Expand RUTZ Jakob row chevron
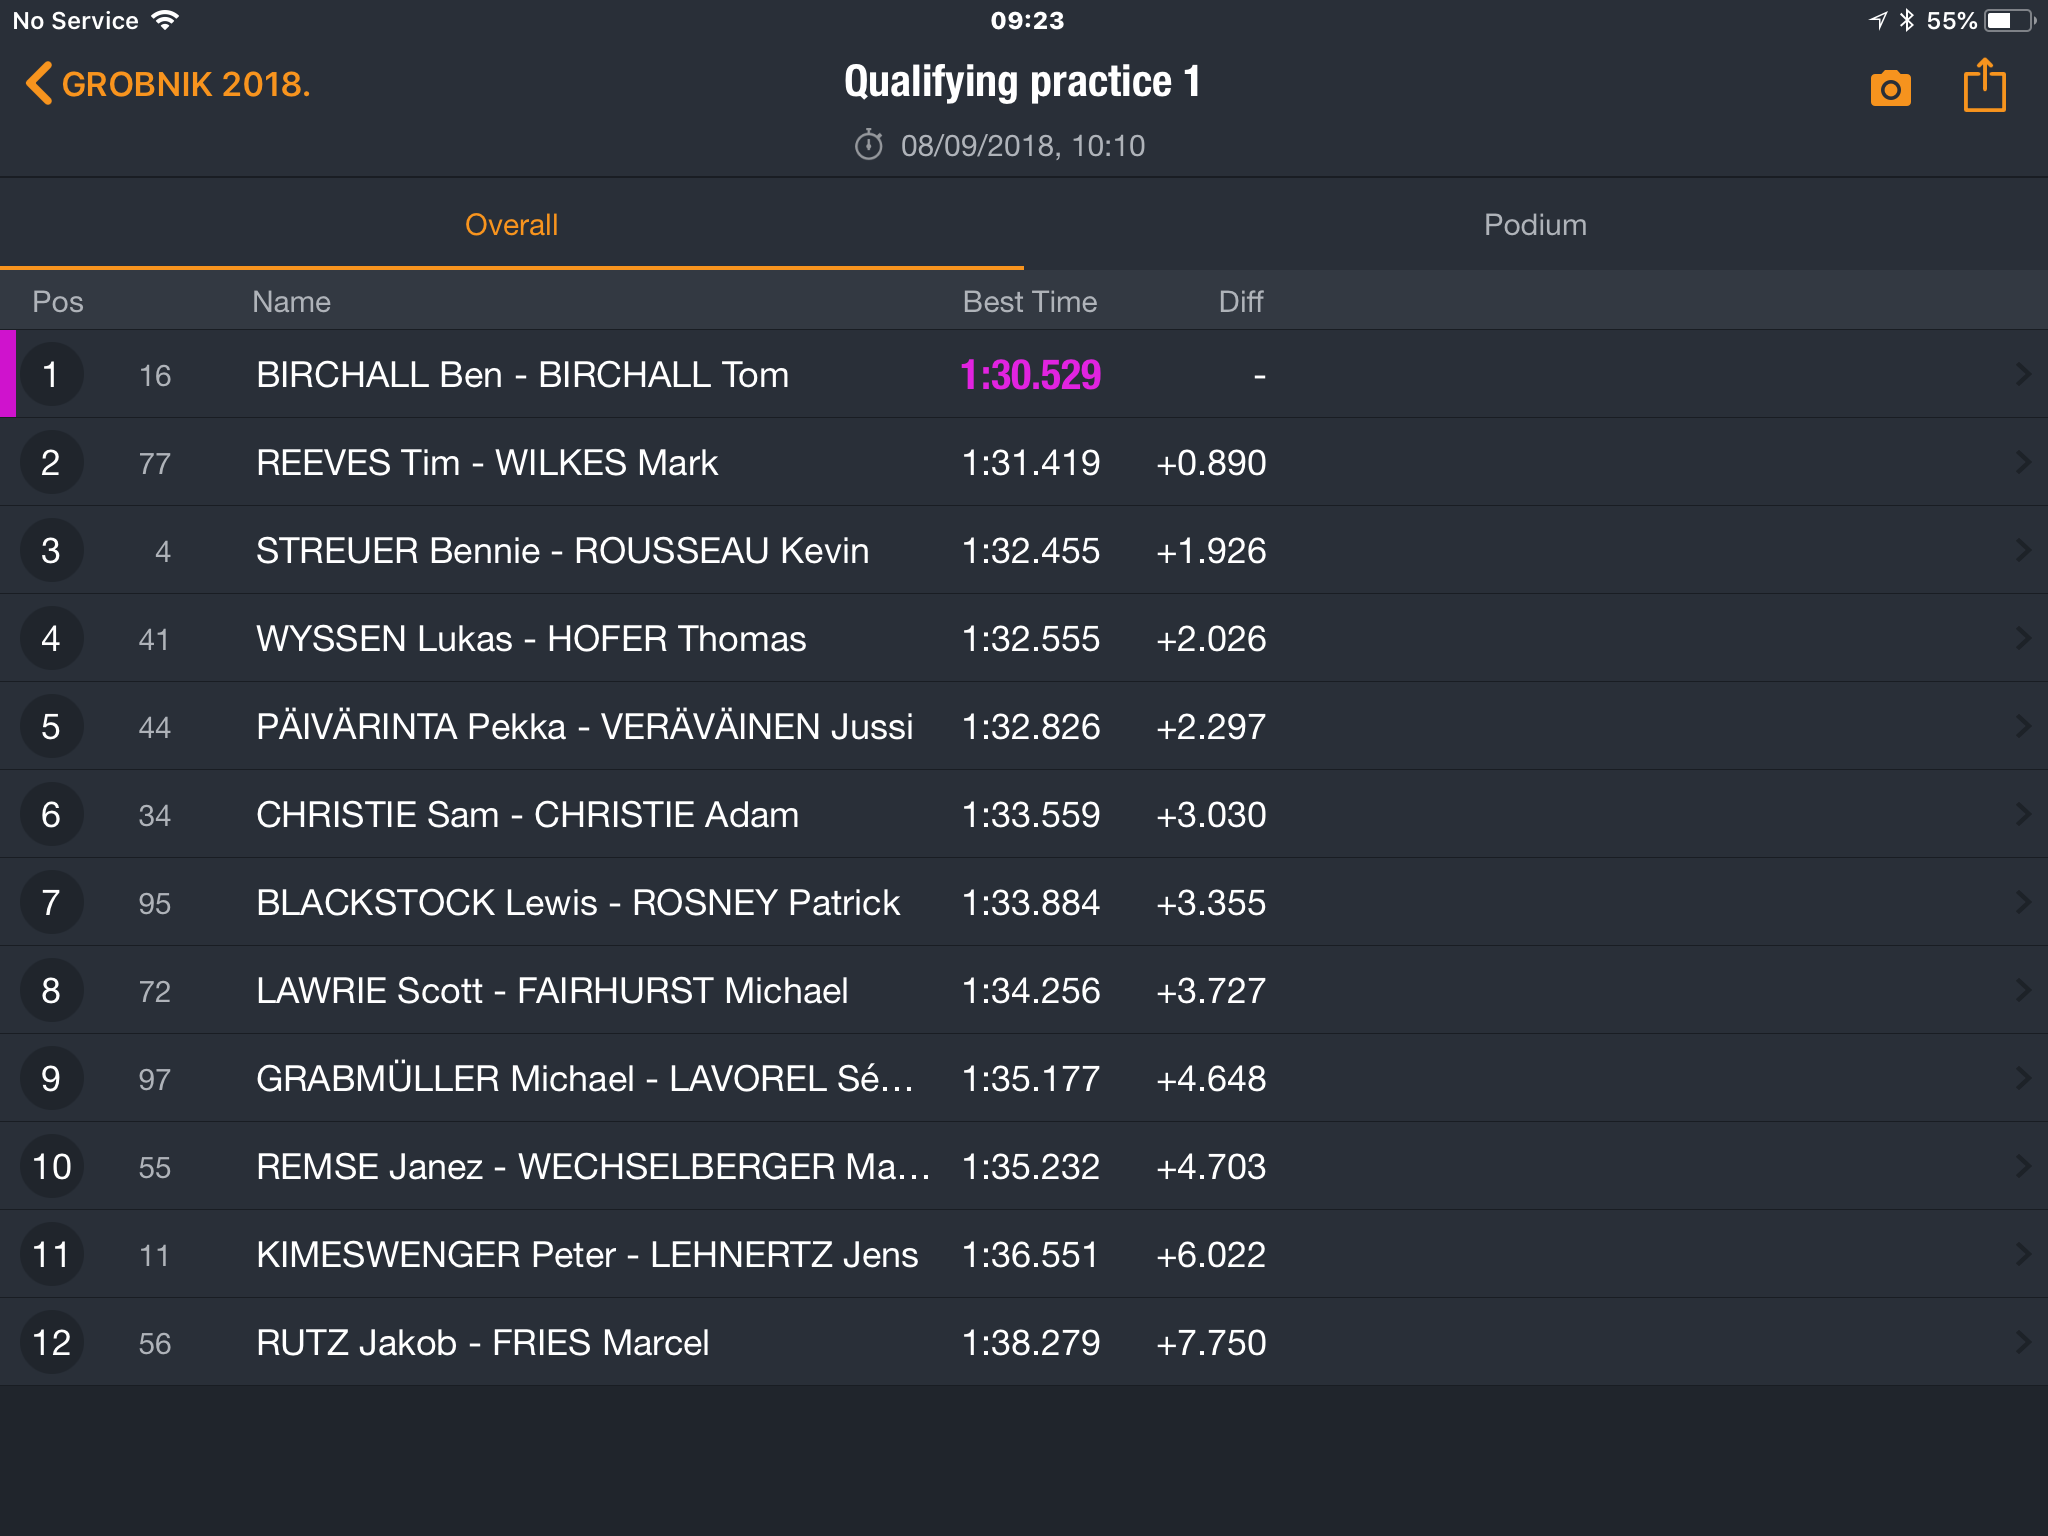 tap(2023, 1342)
